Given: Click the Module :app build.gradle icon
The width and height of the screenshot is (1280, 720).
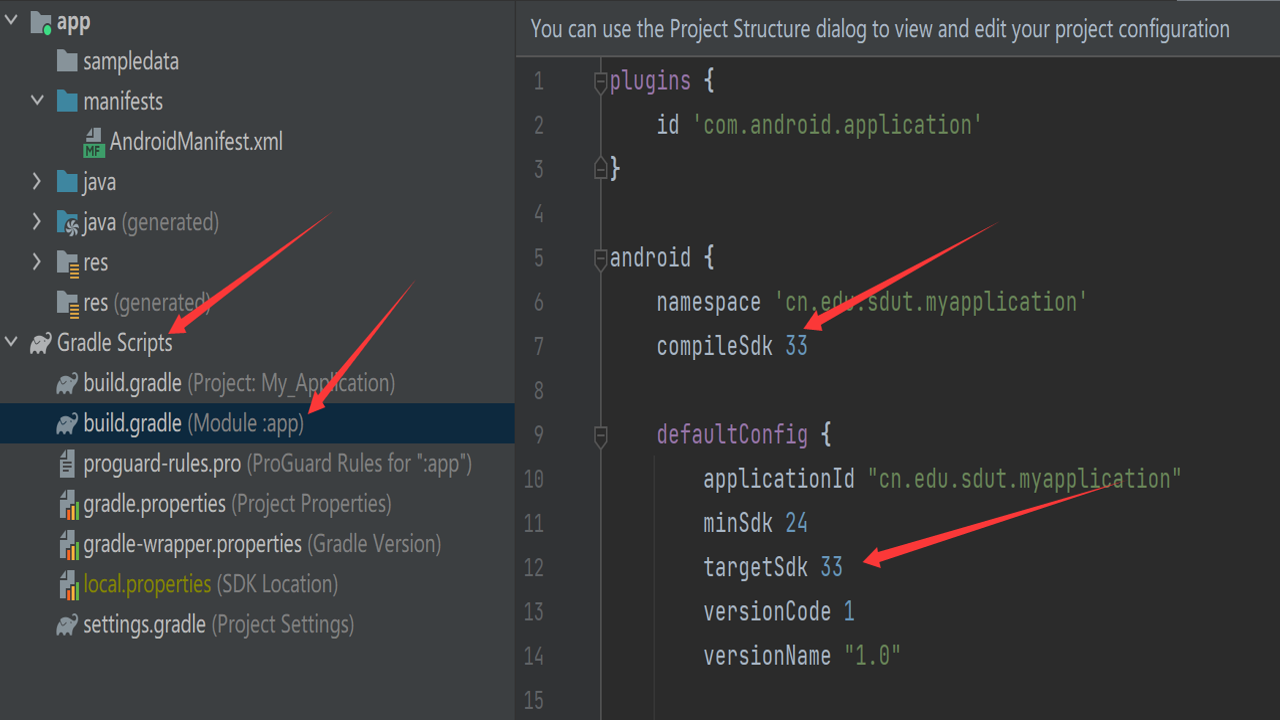Looking at the screenshot, I should point(67,424).
